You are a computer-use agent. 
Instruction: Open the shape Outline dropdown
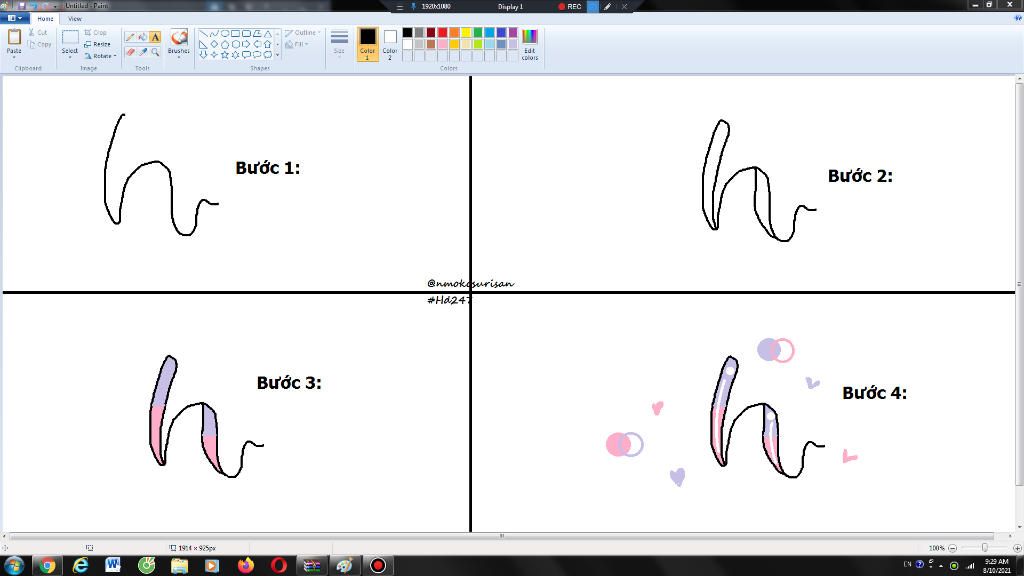[x=302, y=33]
